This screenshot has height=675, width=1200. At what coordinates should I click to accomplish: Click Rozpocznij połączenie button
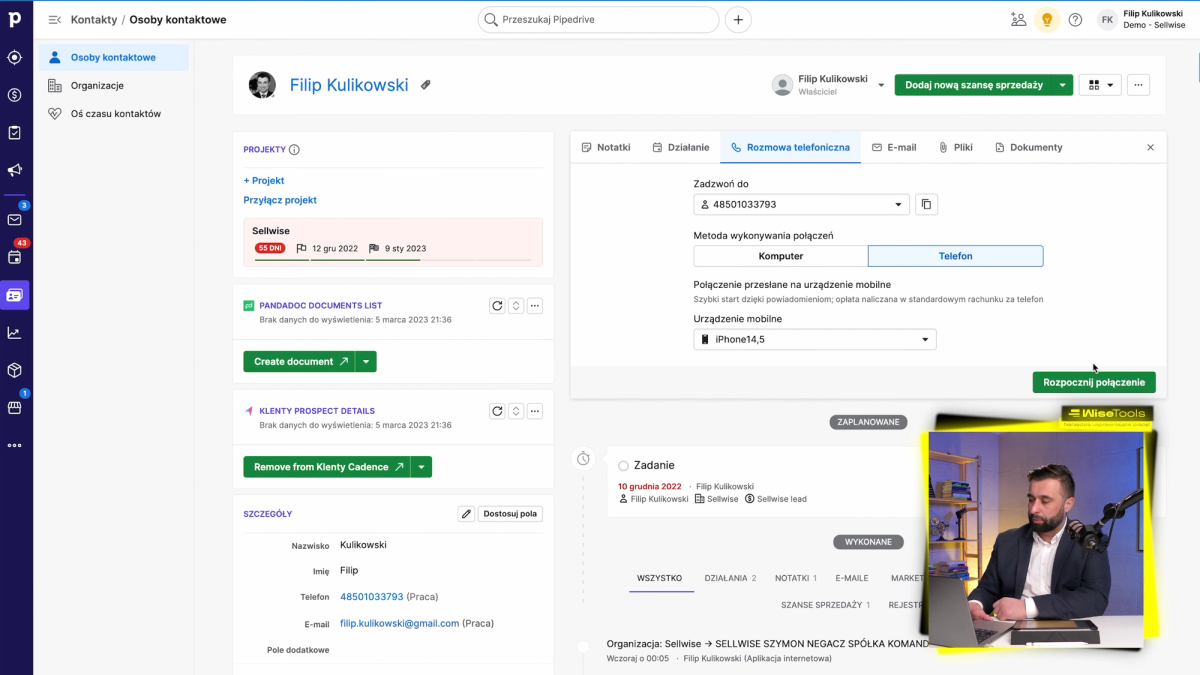tap(1094, 382)
